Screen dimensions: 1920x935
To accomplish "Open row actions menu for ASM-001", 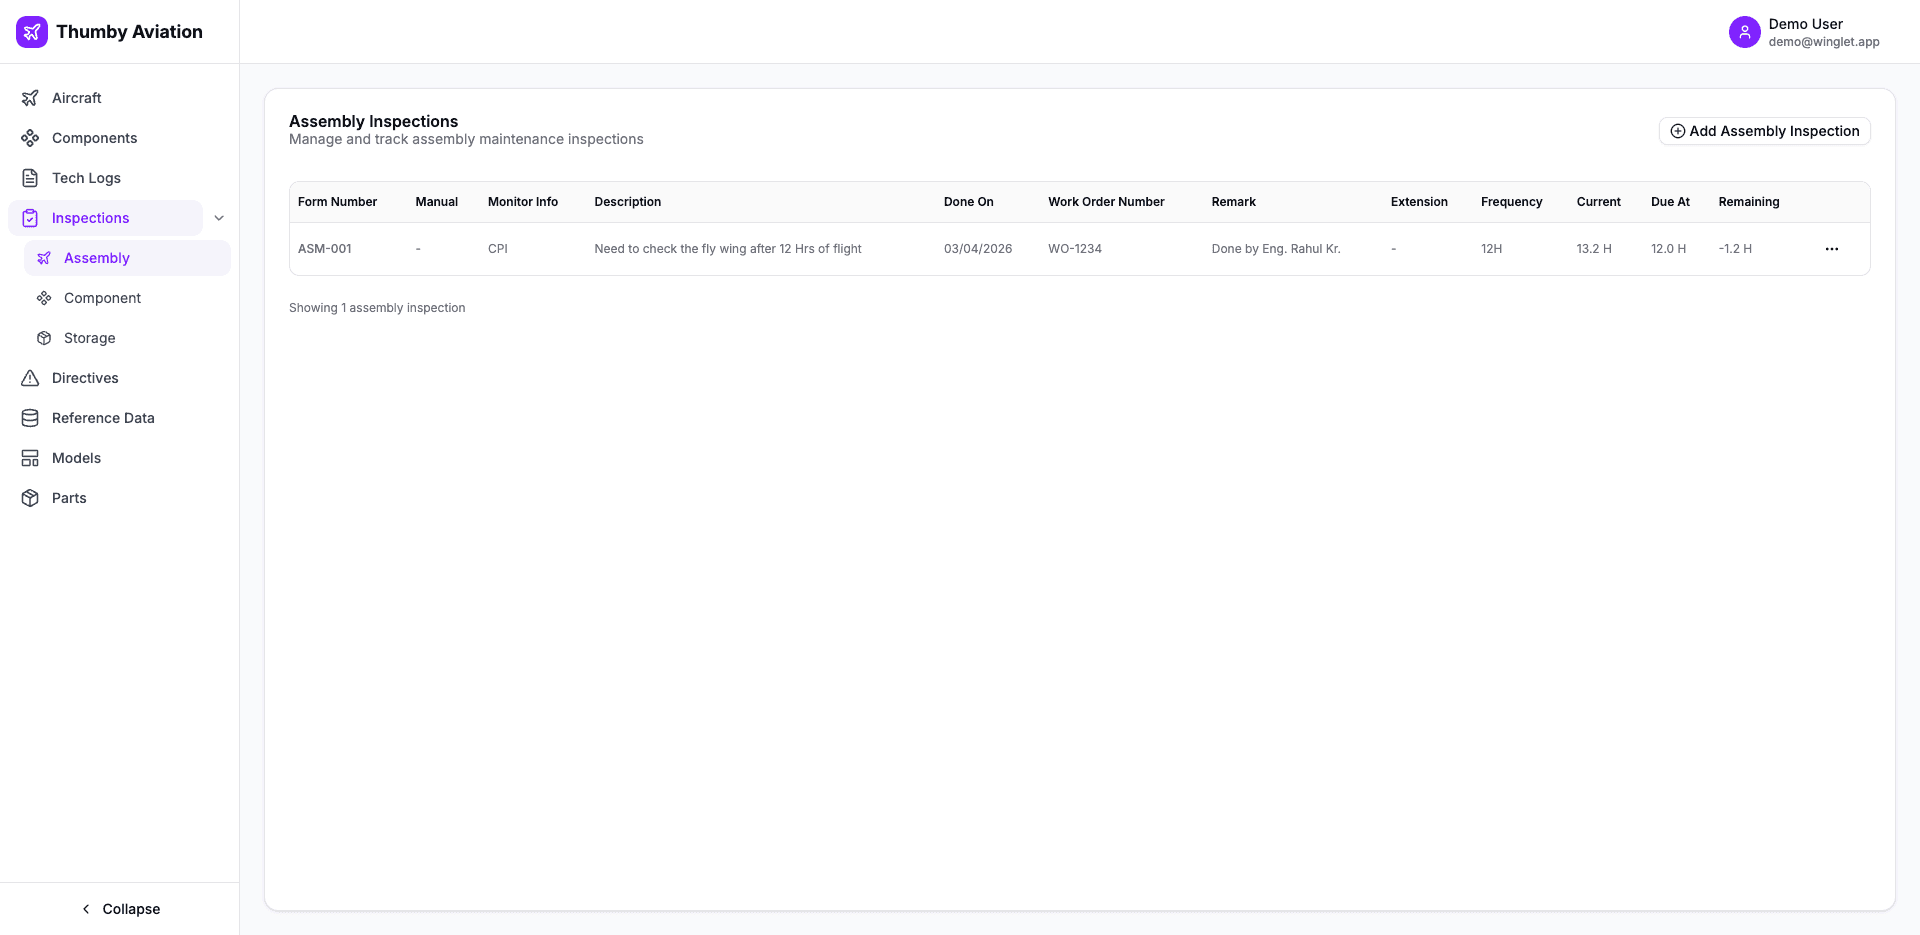I will tap(1831, 249).
